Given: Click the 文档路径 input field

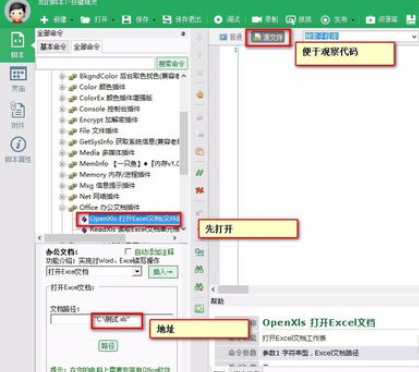Looking at the screenshot, I should [112, 319].
